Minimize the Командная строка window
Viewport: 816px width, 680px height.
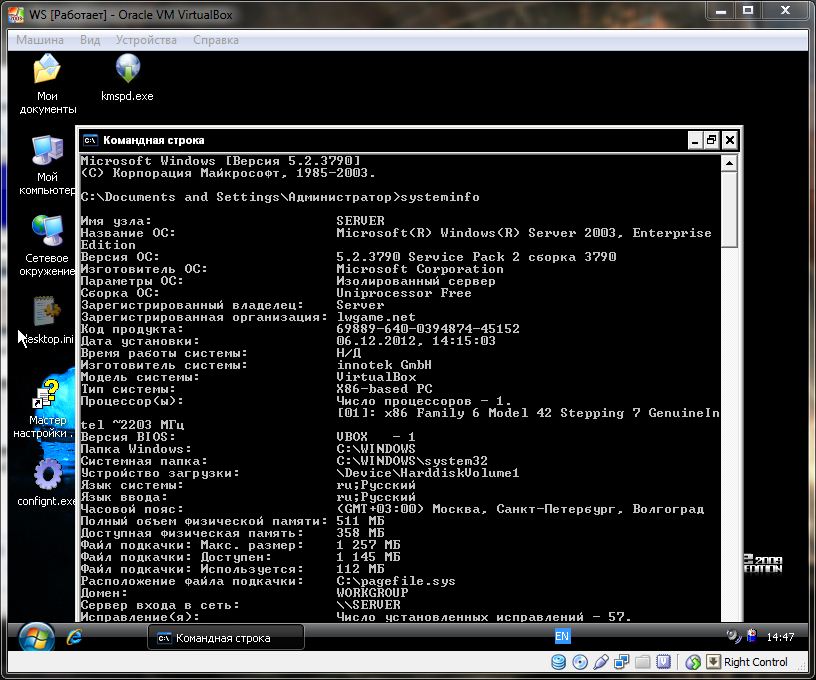pos(695,140)
